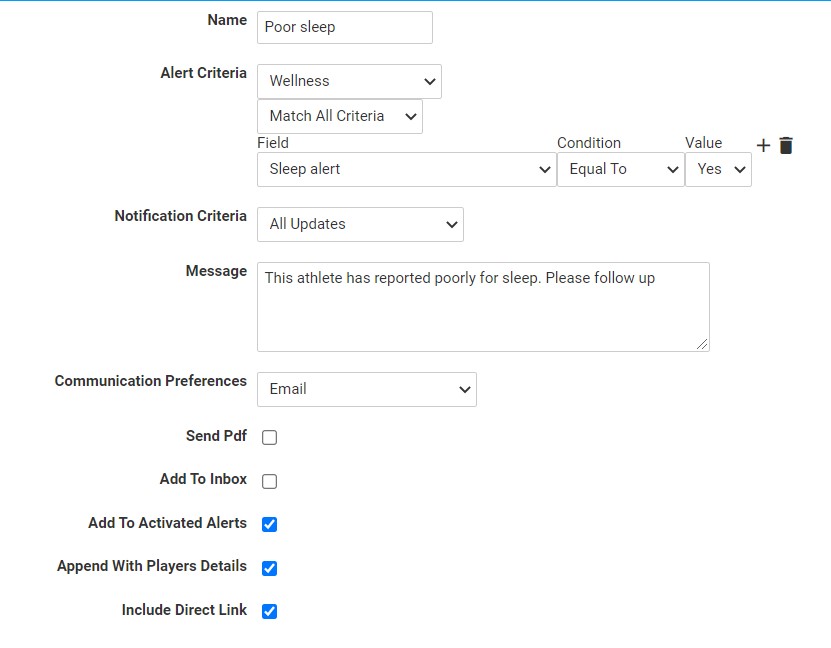Click the Add To Activated Alerts label
Image resolution: width=831 pixels, height=648 pixels.
167,523
